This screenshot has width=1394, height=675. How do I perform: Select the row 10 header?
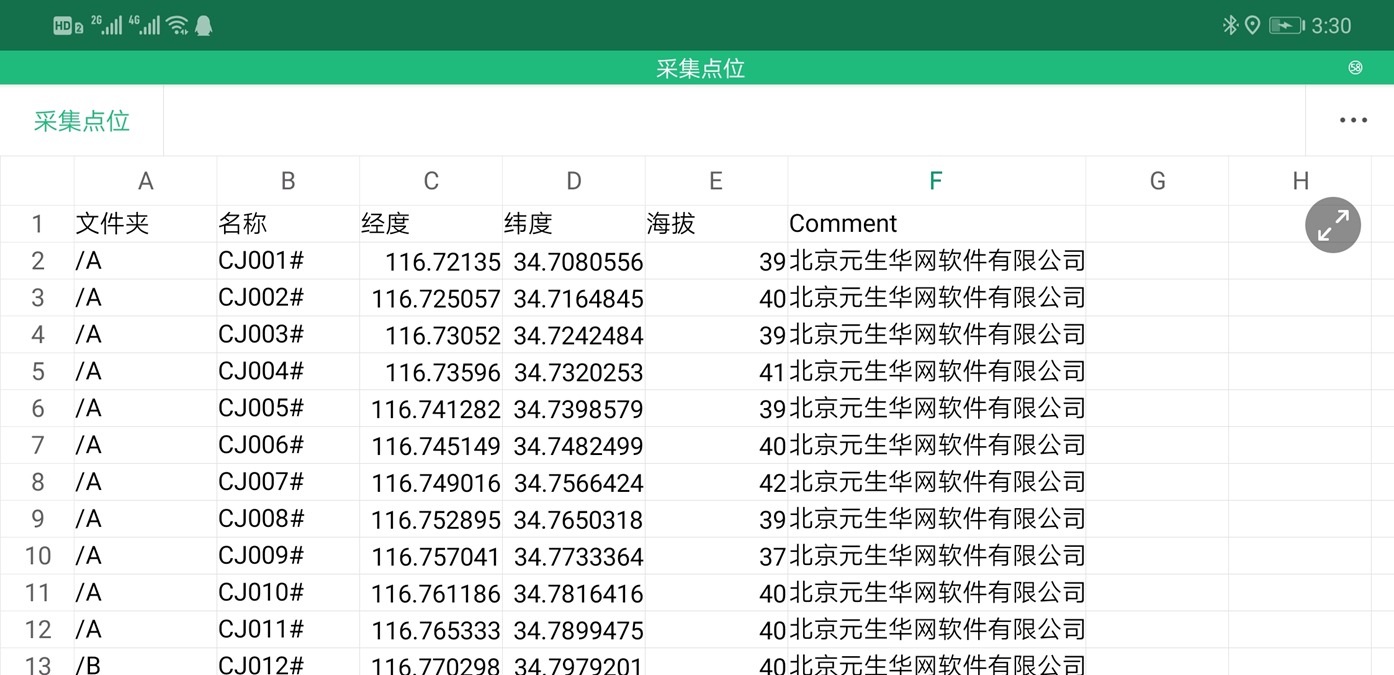pyautogui.click(x=38, y=556)
